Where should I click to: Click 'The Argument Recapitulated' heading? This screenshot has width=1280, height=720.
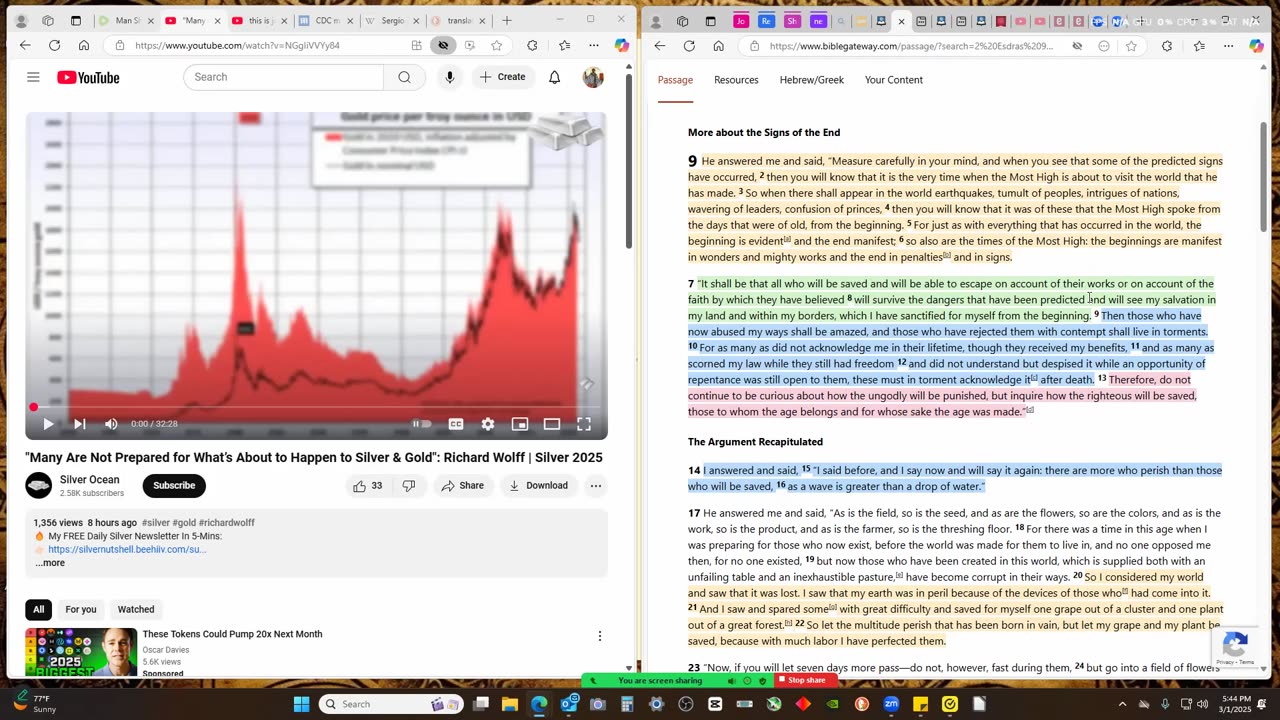(x=755, y=442)
